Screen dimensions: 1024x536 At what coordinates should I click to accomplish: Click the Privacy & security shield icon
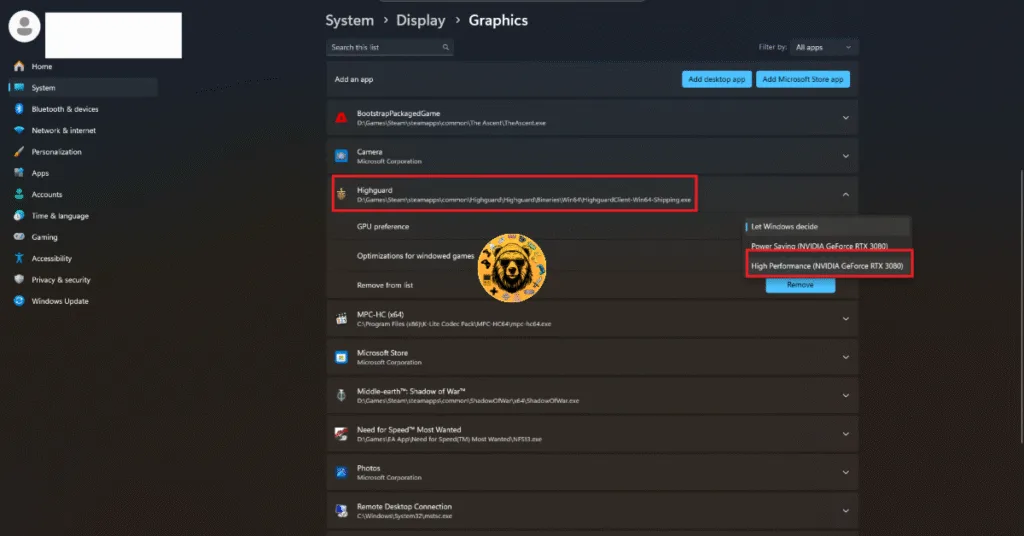tap(19, 279)
